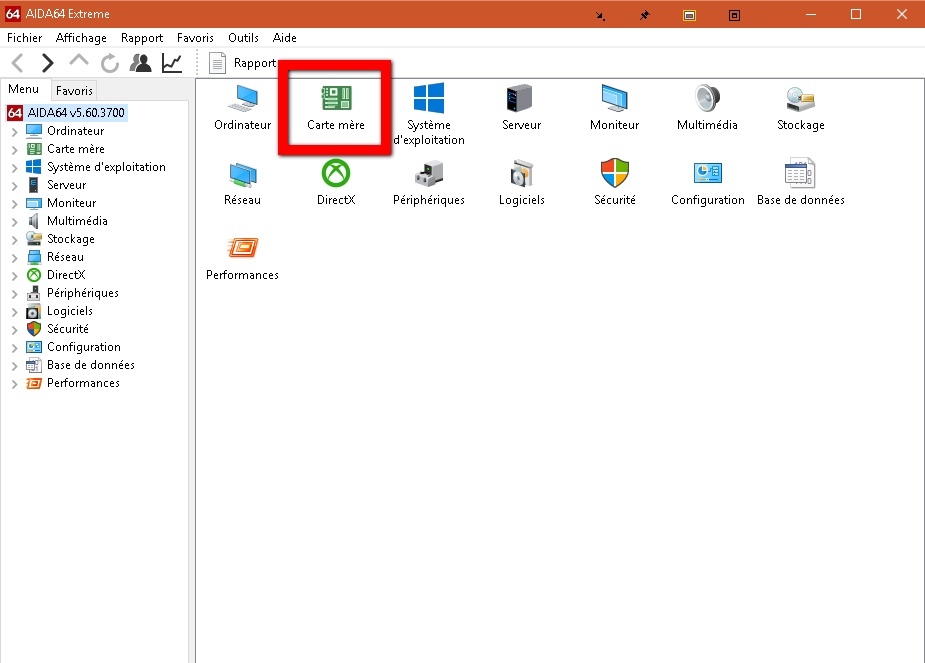
Task: Expand the Ordinateur tree node
Action: (x=15, y=132)
